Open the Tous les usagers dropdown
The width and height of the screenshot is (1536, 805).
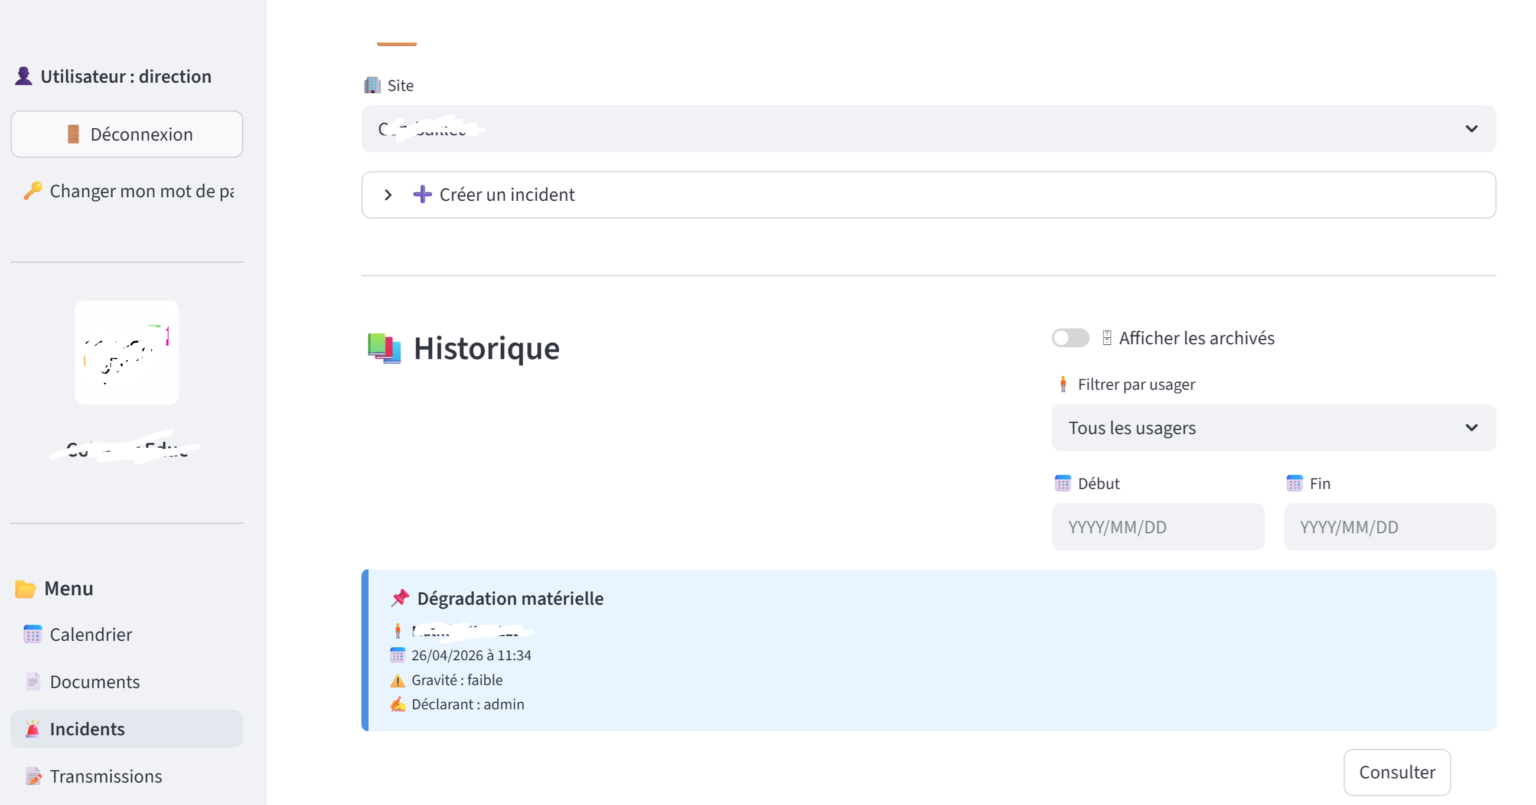point(1273,428)
